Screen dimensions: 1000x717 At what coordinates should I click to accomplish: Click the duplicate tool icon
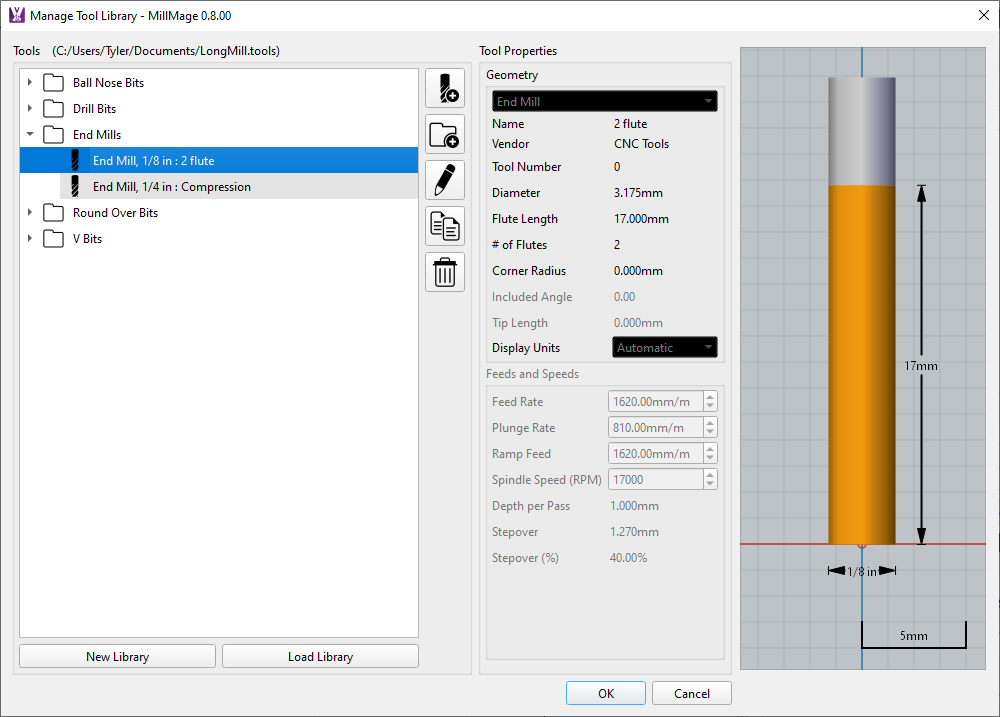pyautogui.click(x=445, y=226)
